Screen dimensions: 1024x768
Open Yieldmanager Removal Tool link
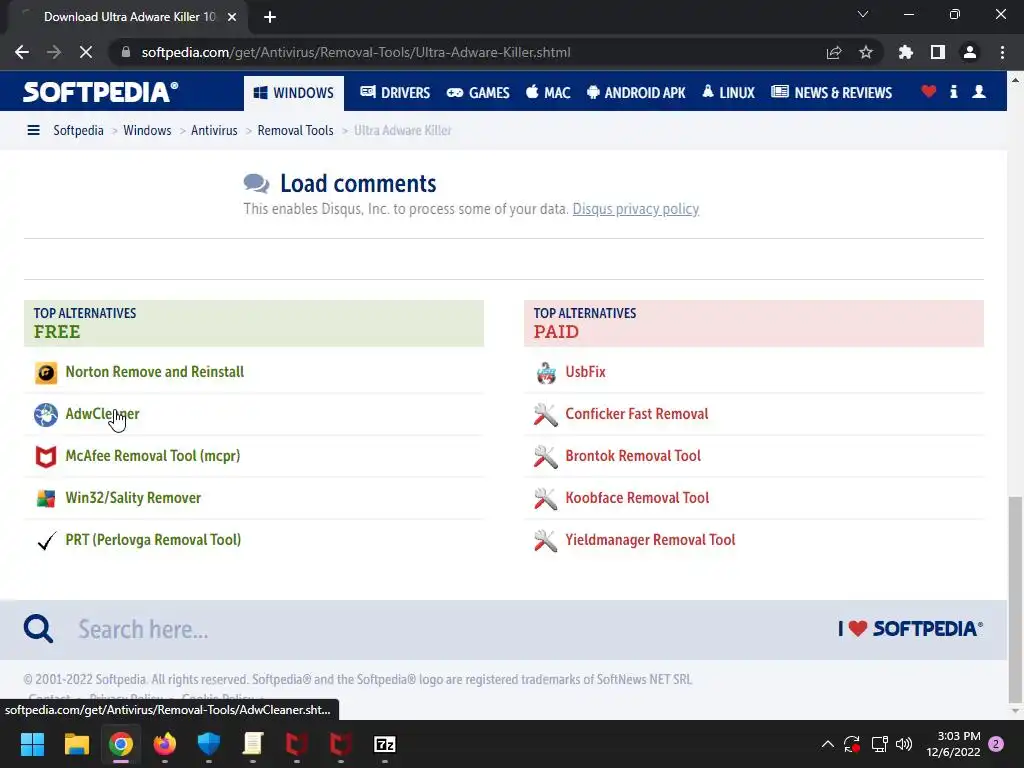(x=650, y=539)
